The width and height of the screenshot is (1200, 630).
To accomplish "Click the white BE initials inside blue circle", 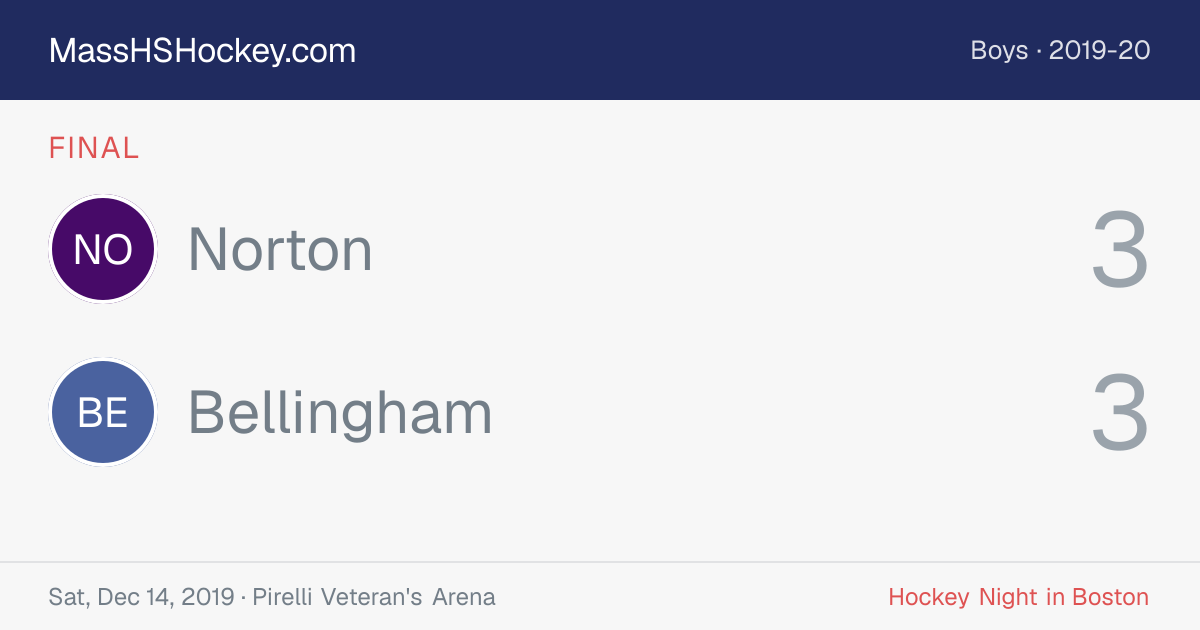I will (102, 413).
